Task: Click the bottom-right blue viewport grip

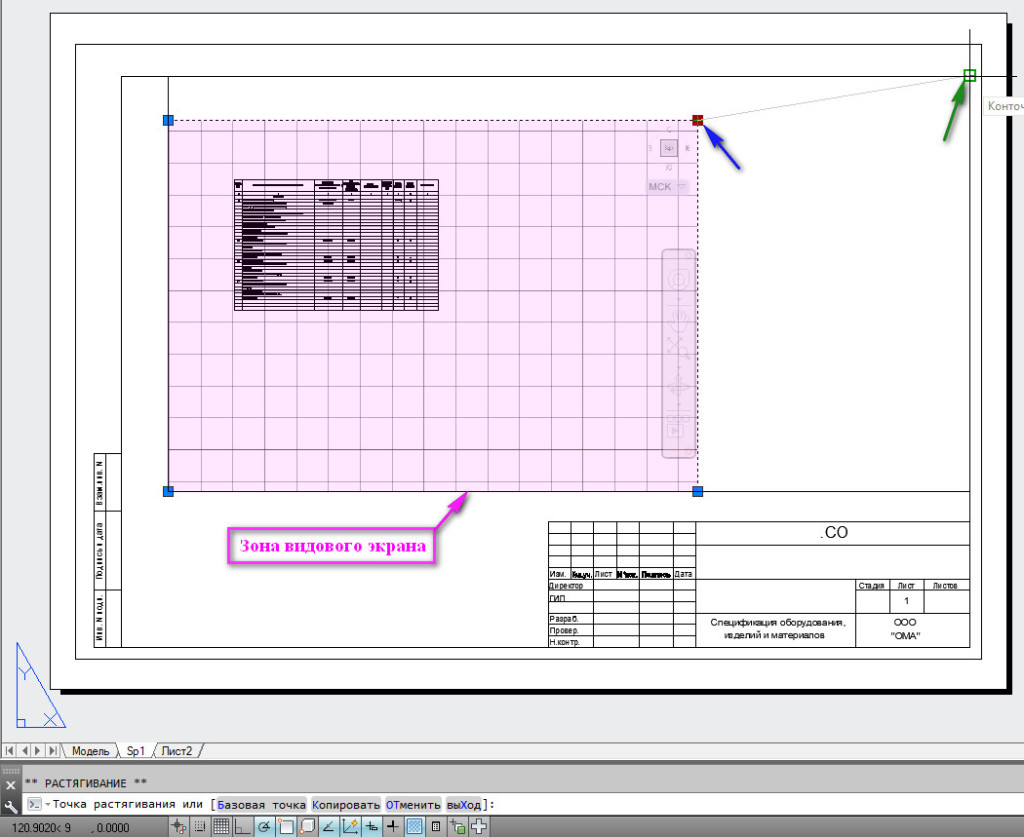Action: coord(698,491)
